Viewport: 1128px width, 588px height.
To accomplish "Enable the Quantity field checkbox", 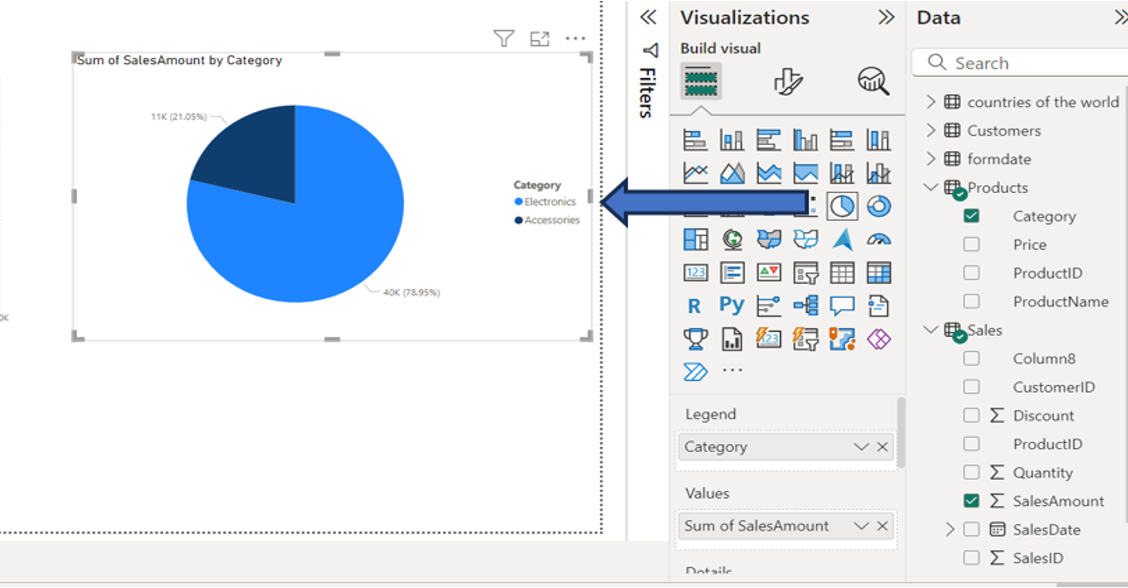I will coord(969,472).
